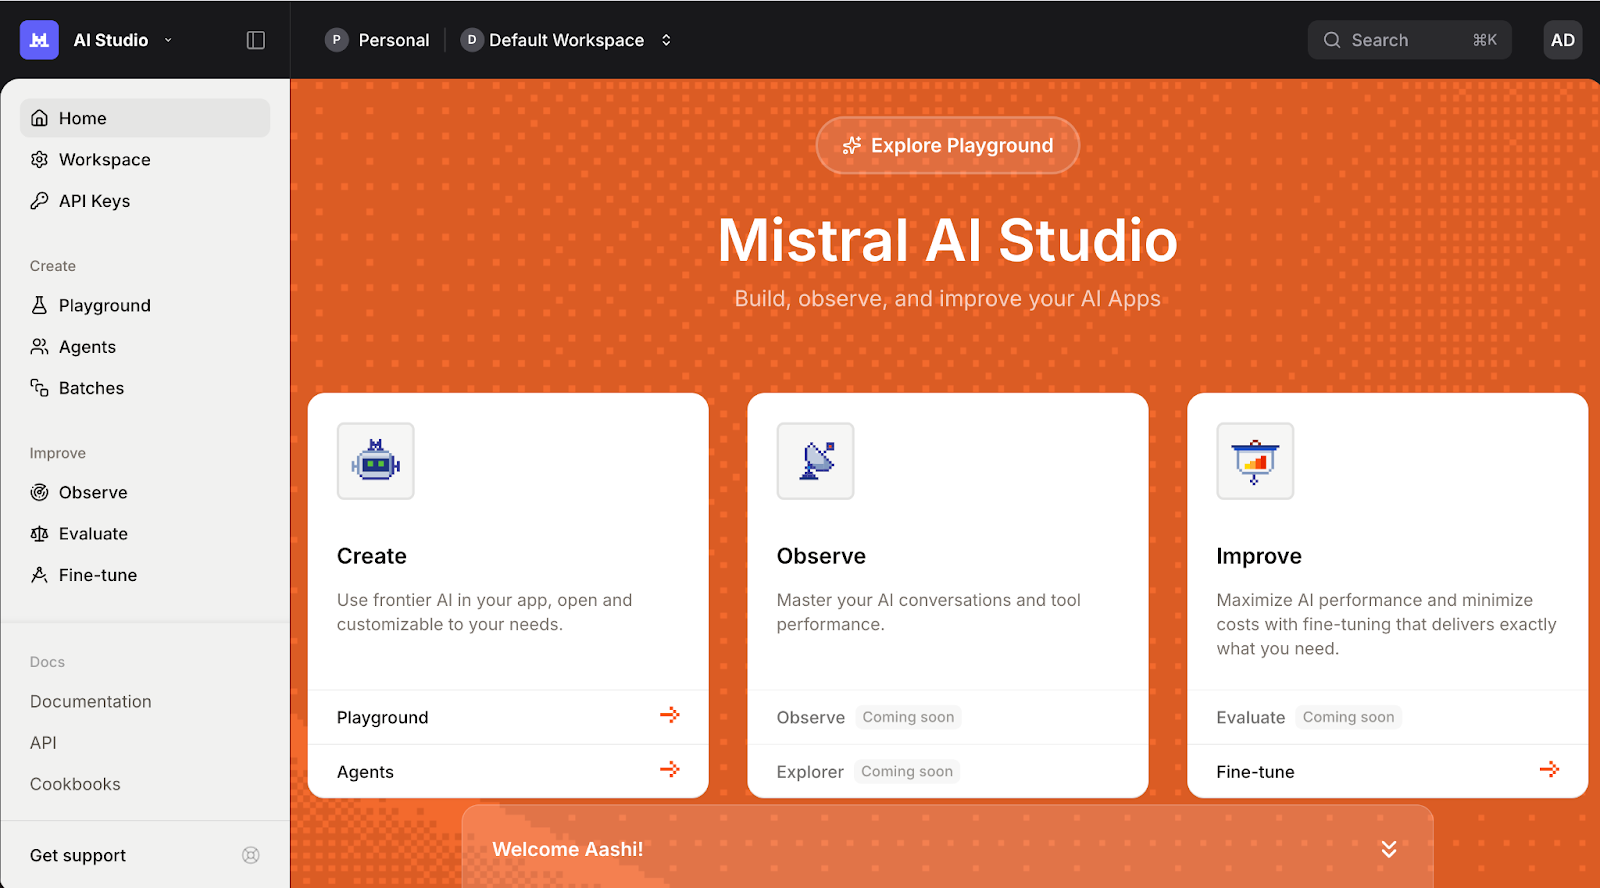
Task: Open Fine-tune from the sidebar
Action: (145, 575)
